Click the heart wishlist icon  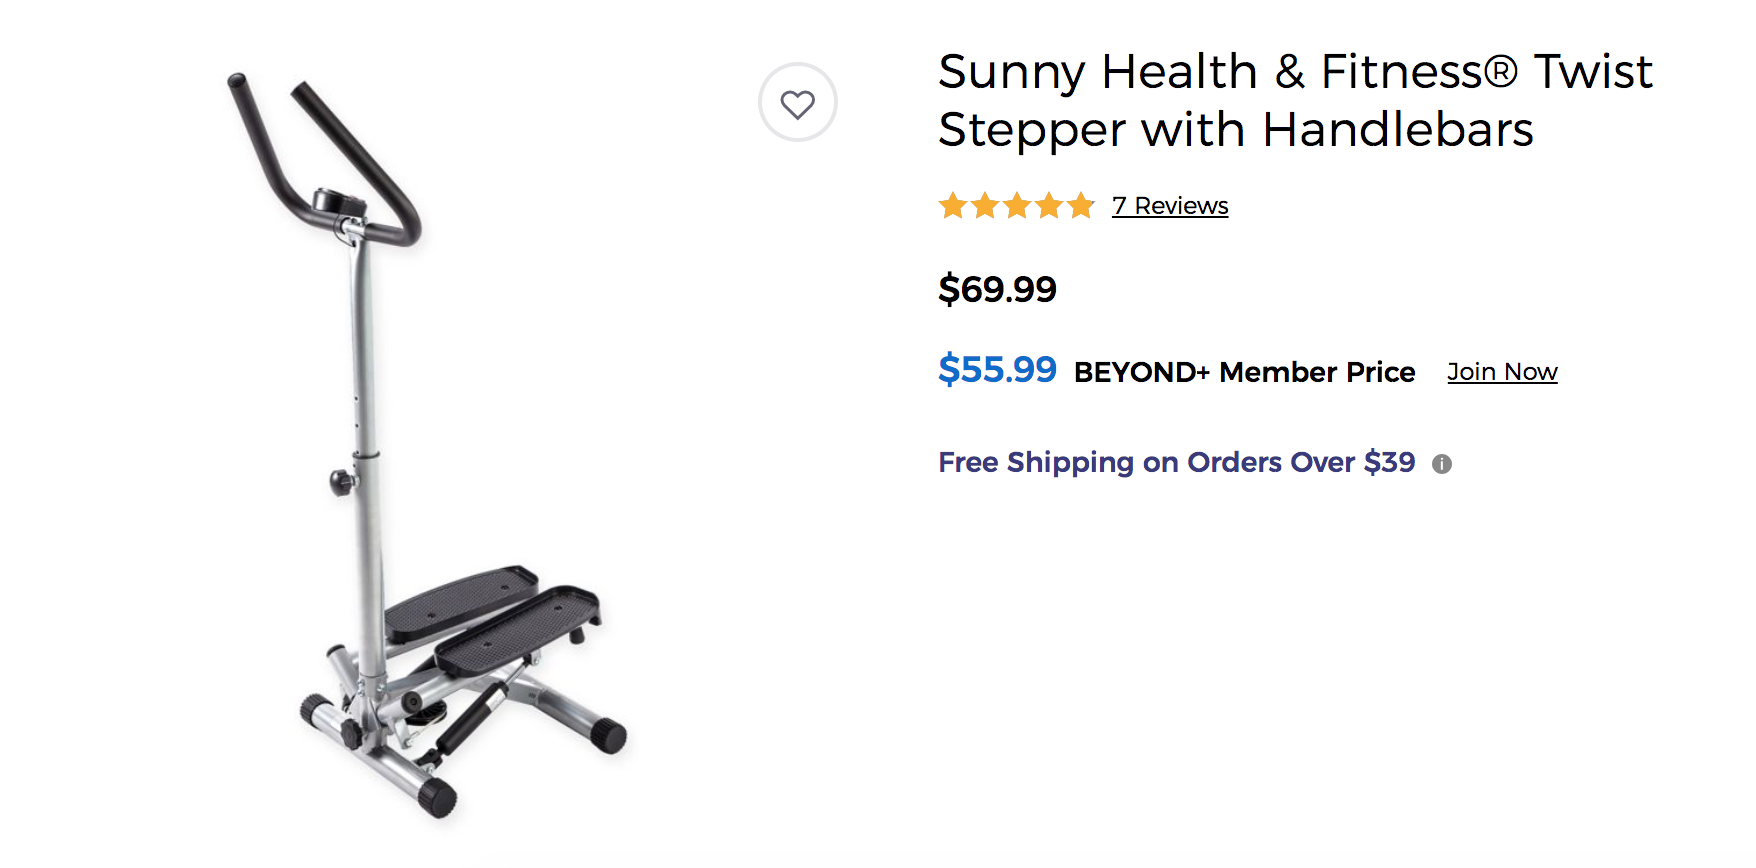(x=797, y=103)
